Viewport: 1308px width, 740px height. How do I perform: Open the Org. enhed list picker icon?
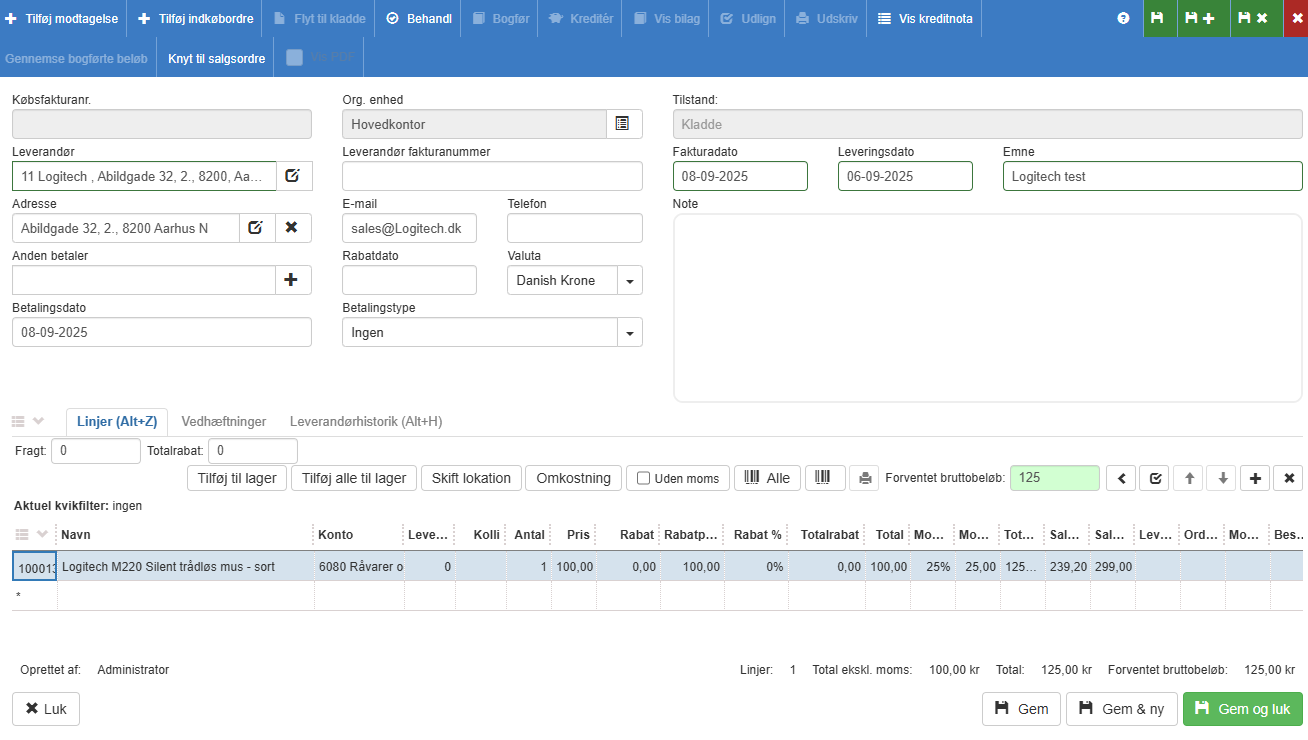pos(624,124)
